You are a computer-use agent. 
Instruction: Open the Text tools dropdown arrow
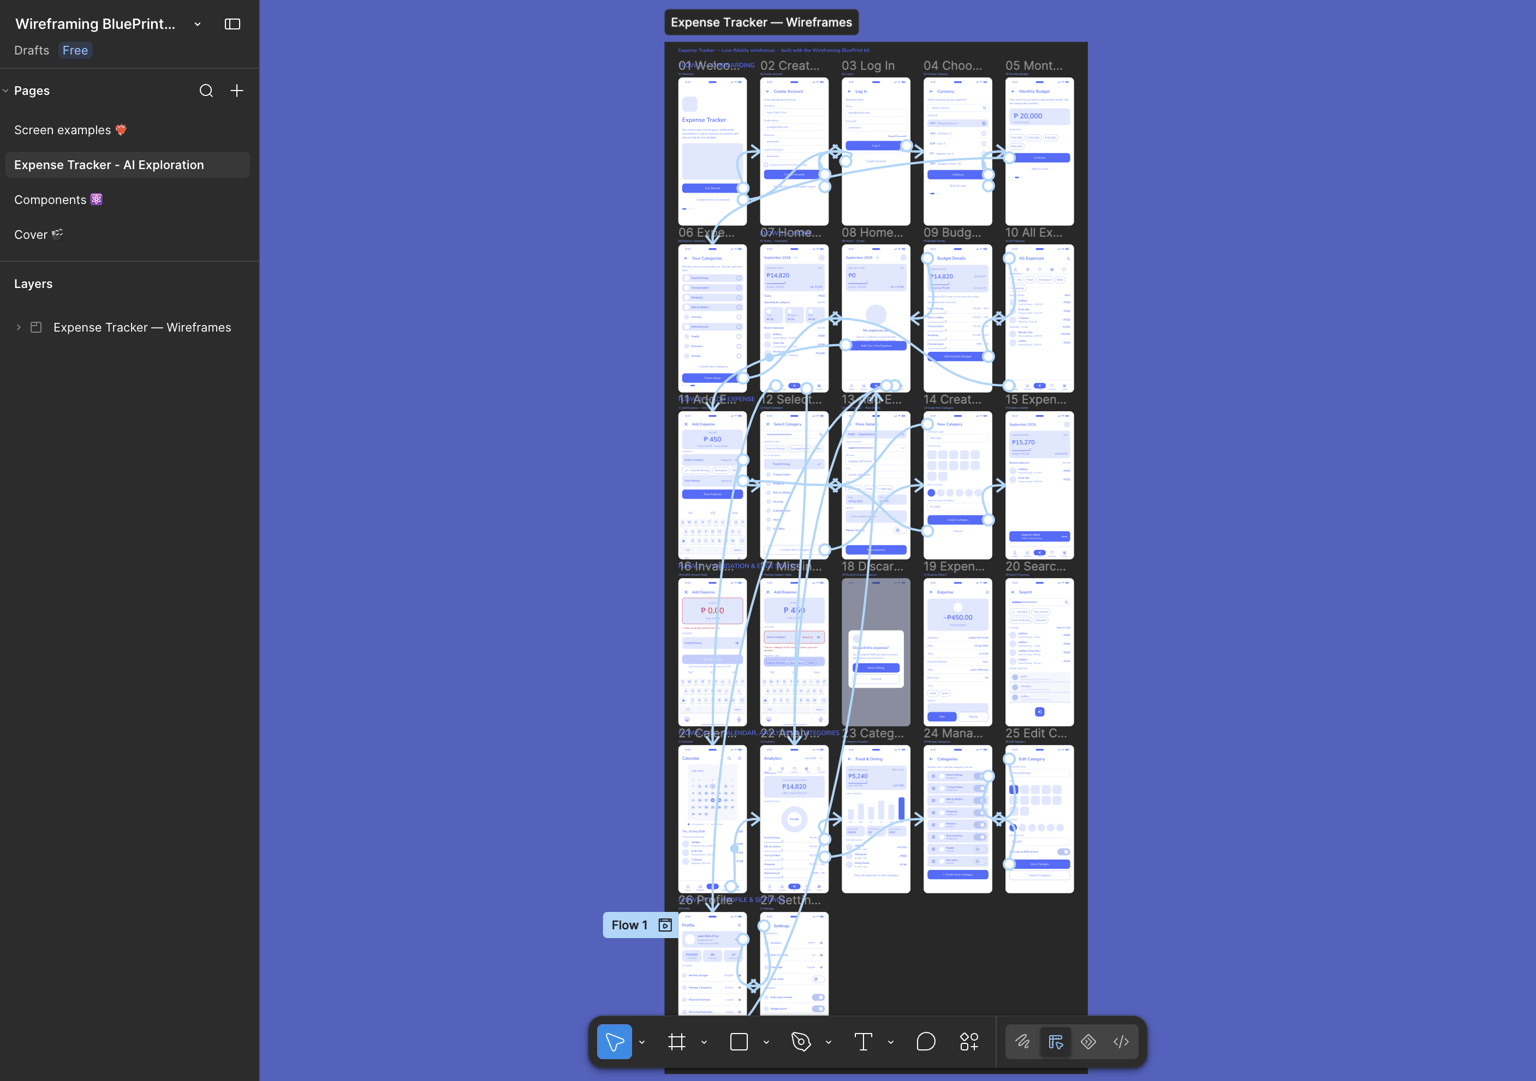click(x=891, y=1043)
